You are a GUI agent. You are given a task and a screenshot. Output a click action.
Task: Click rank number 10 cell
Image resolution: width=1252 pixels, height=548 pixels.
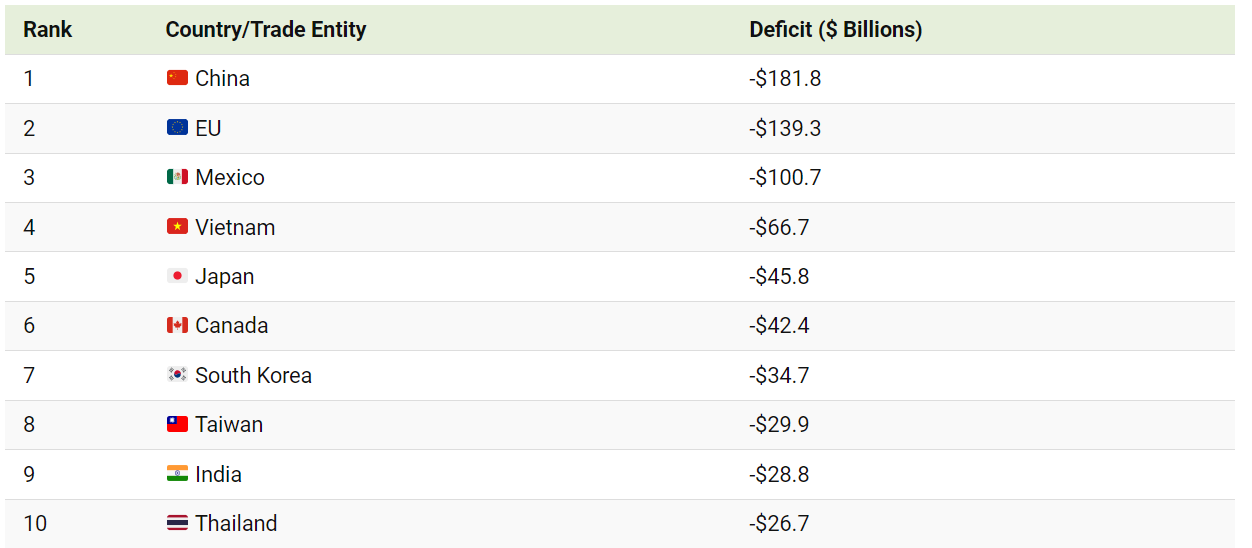(35, 523)
